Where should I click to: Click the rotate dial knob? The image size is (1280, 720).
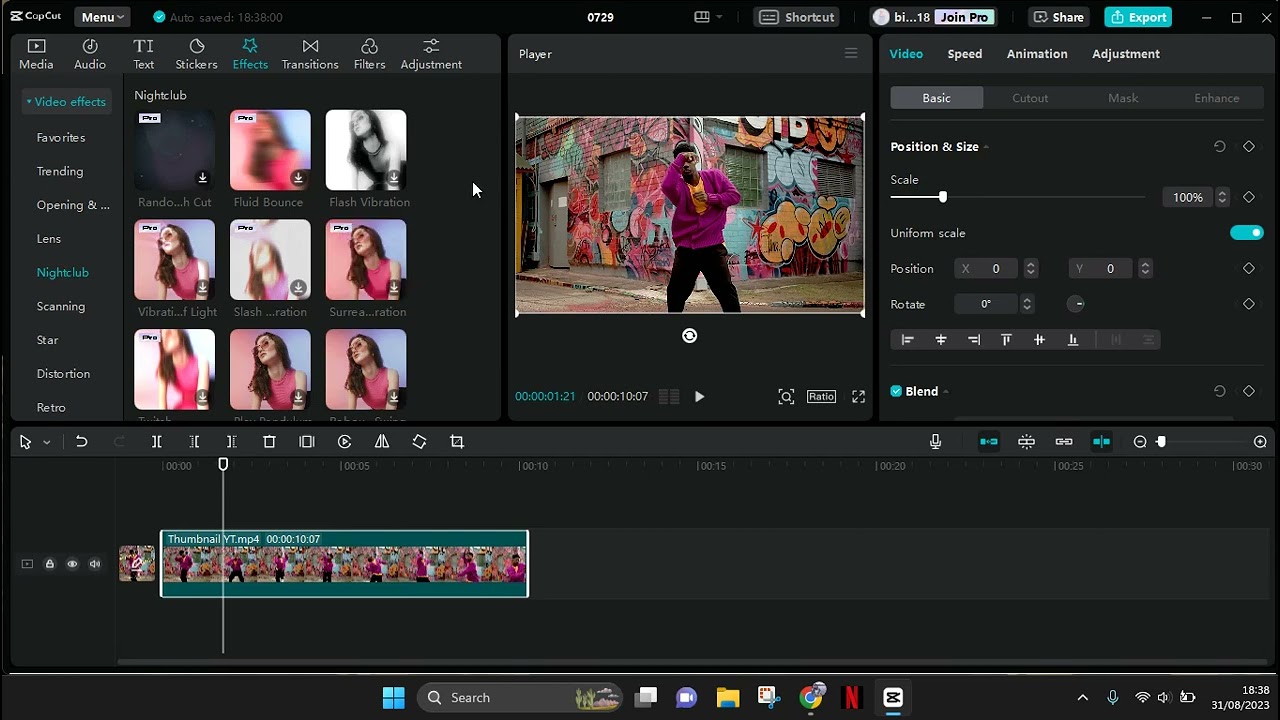(1076, 304)
